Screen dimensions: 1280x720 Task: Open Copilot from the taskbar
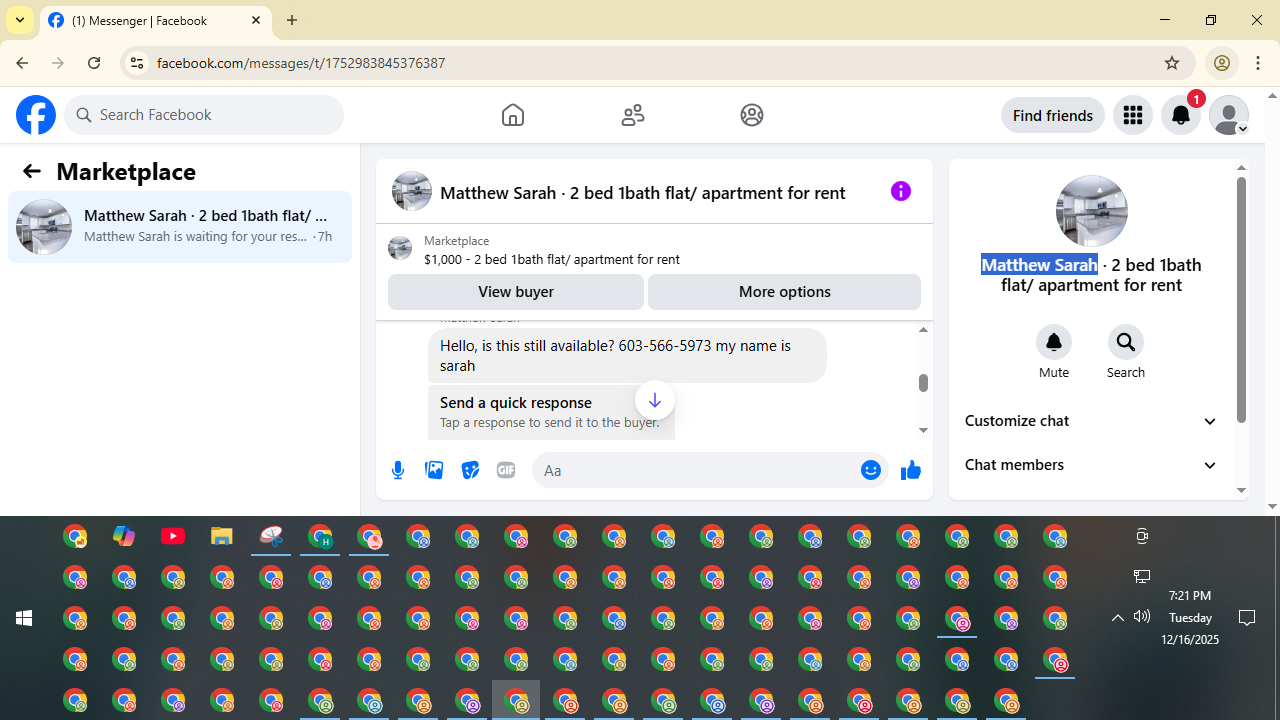124,537
